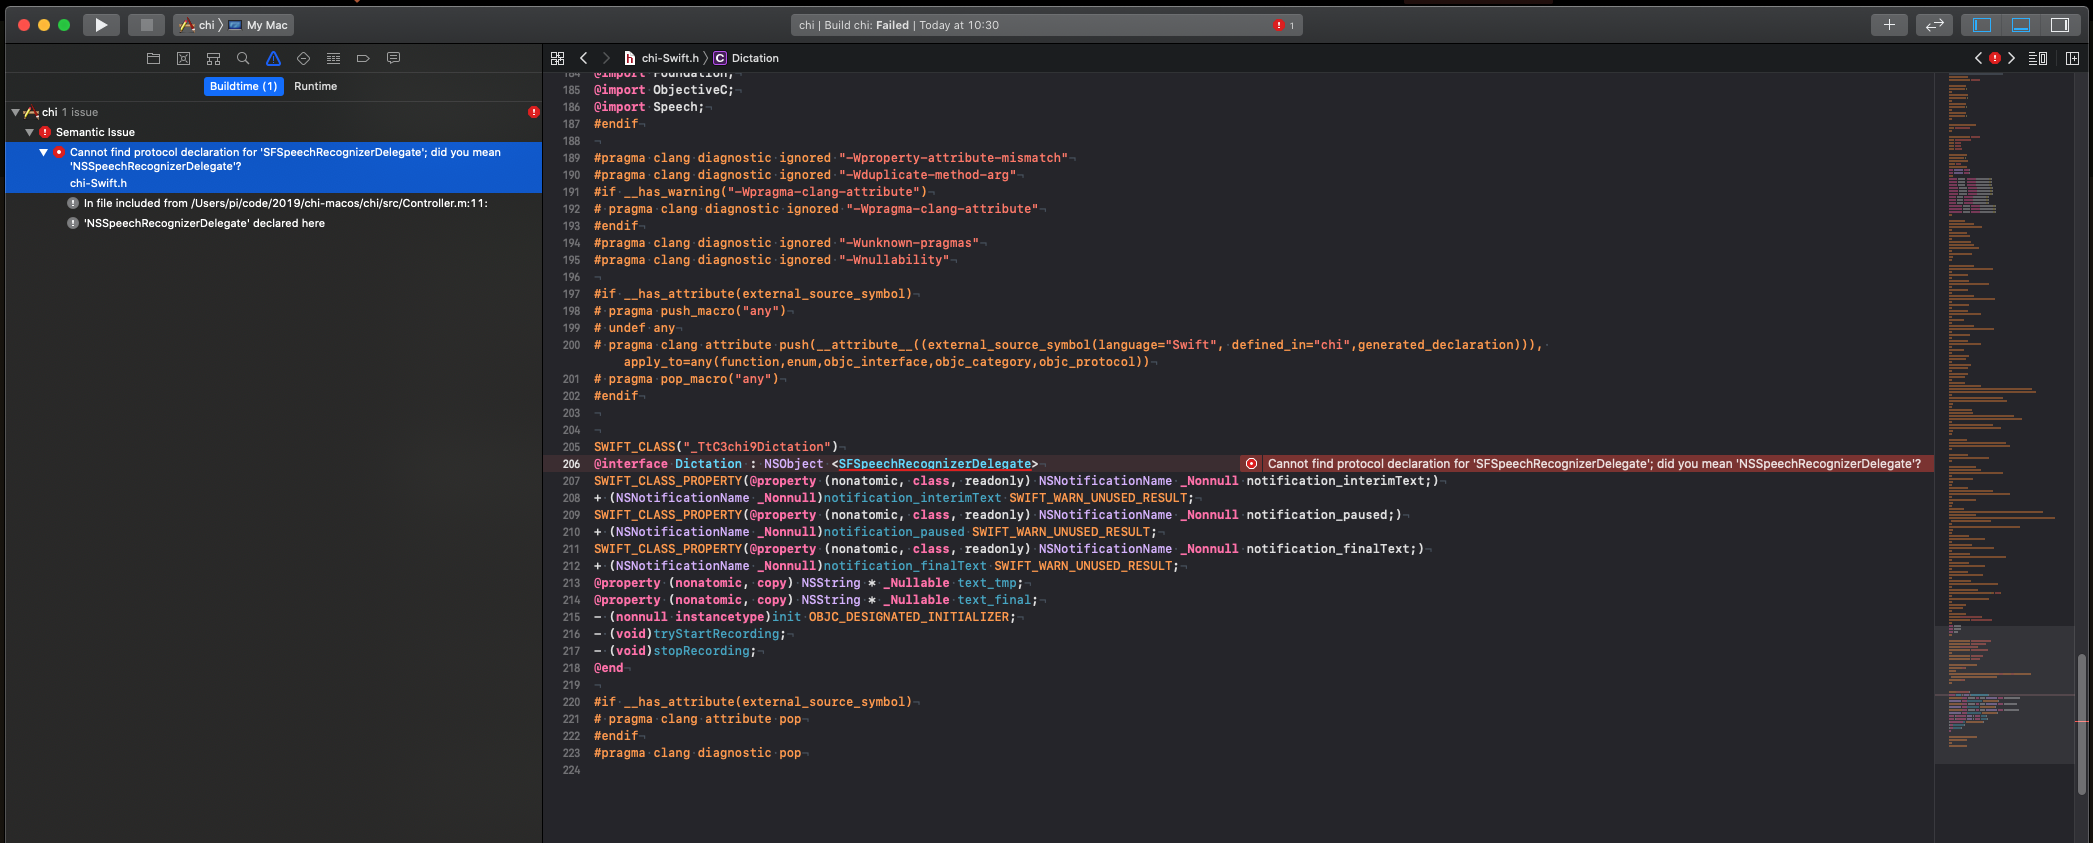The width and height of the screenshot is (2093, 843).
Task: Click the 'text_final' property name
Action: (994, 600)
